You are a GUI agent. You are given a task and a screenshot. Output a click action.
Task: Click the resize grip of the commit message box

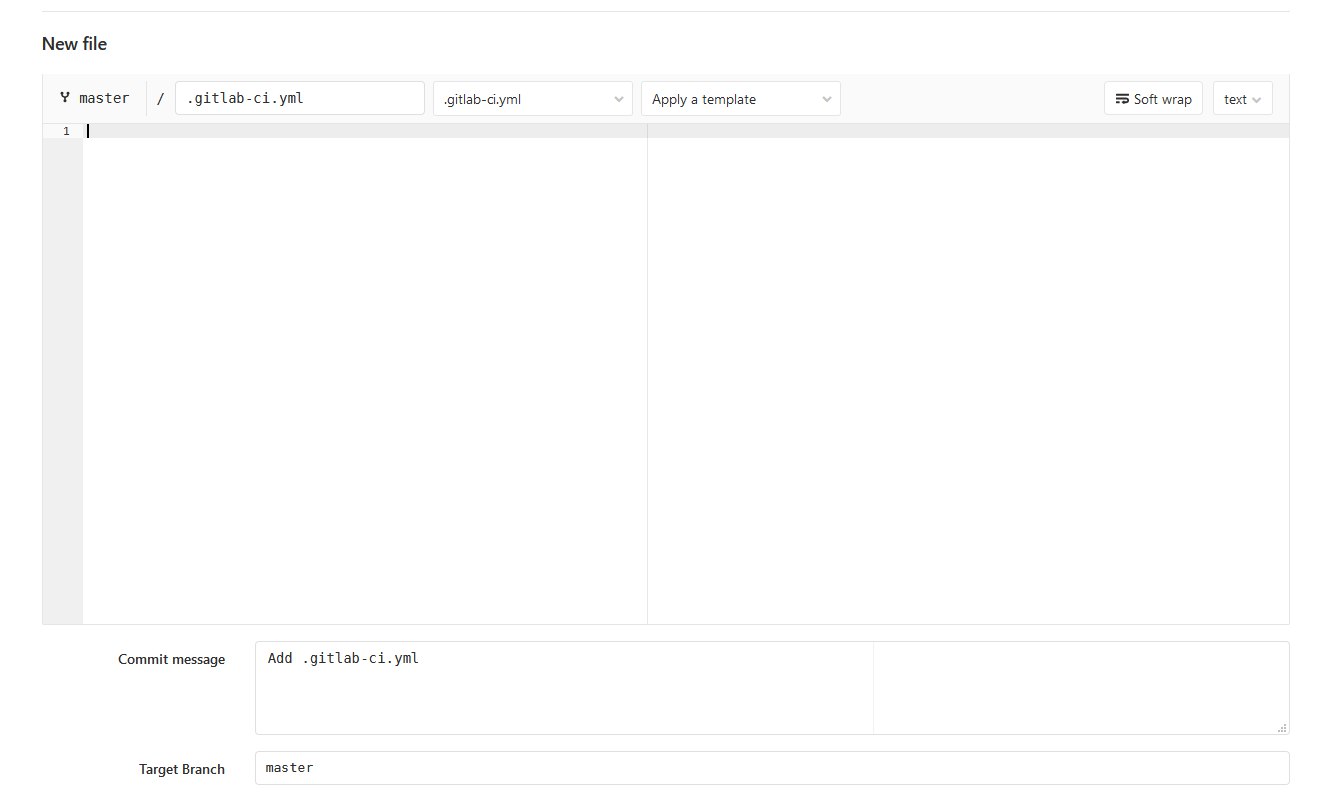pos(1282,727)
